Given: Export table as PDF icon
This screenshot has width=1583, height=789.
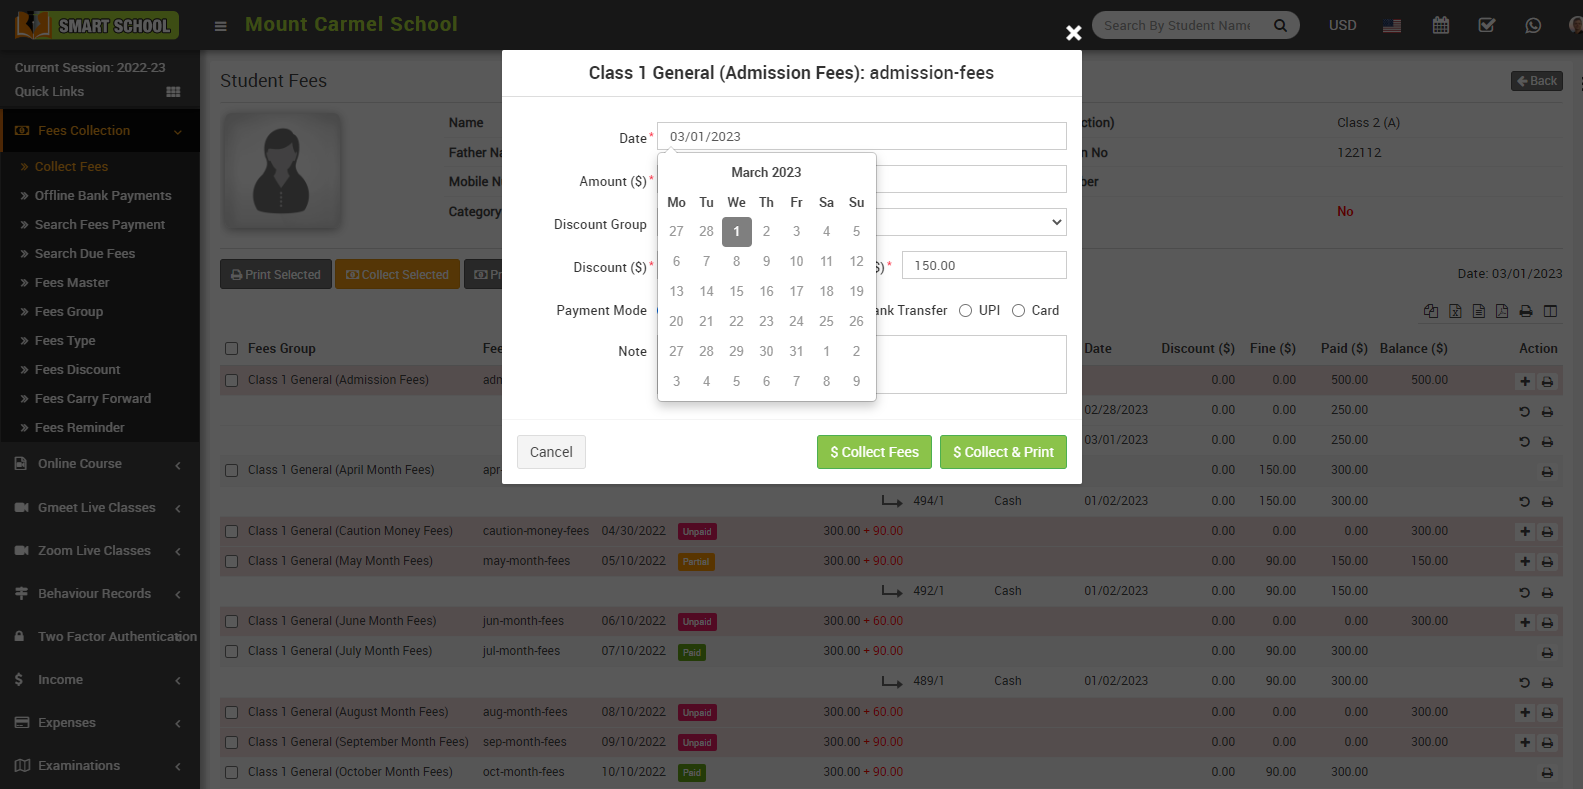Looking at the screenshot, I should pos(1502,311).
